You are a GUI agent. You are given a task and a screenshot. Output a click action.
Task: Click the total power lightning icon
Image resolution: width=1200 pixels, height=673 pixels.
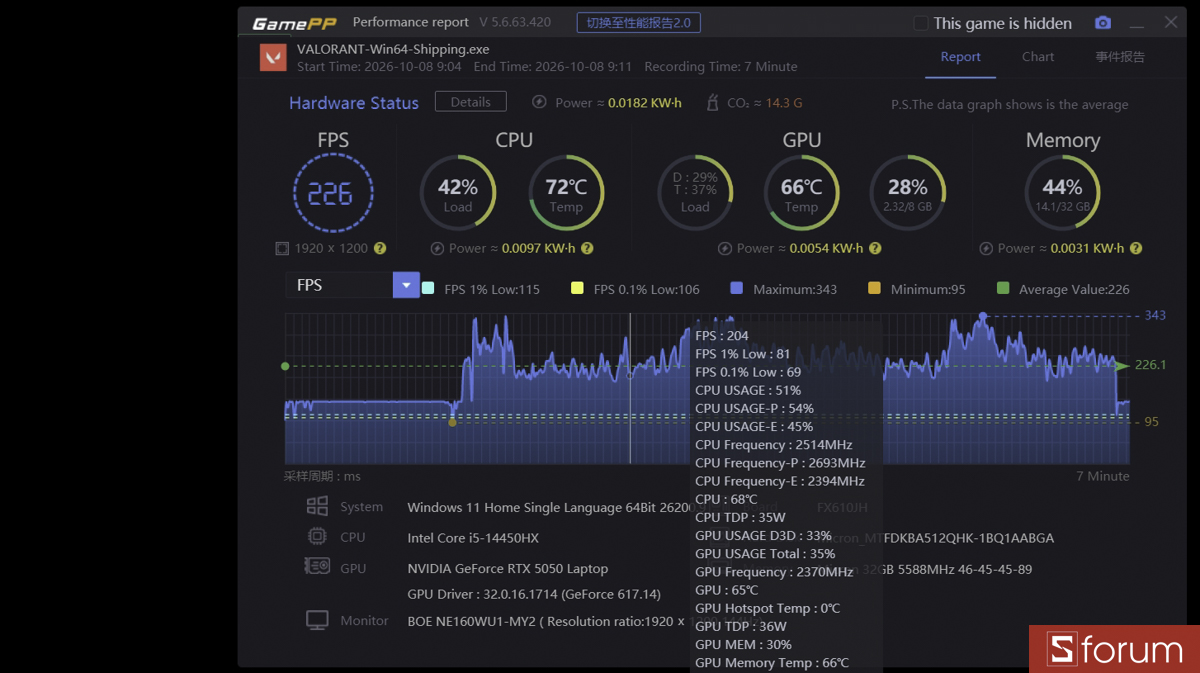coord(539,102)
